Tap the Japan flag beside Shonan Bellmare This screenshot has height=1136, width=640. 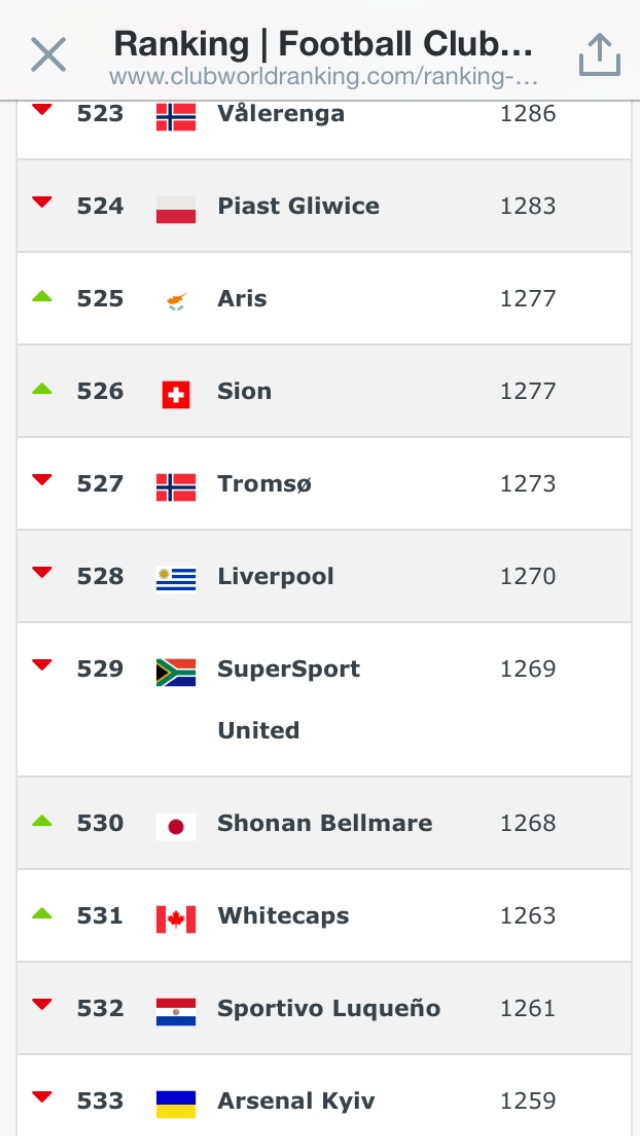[176, 826]
